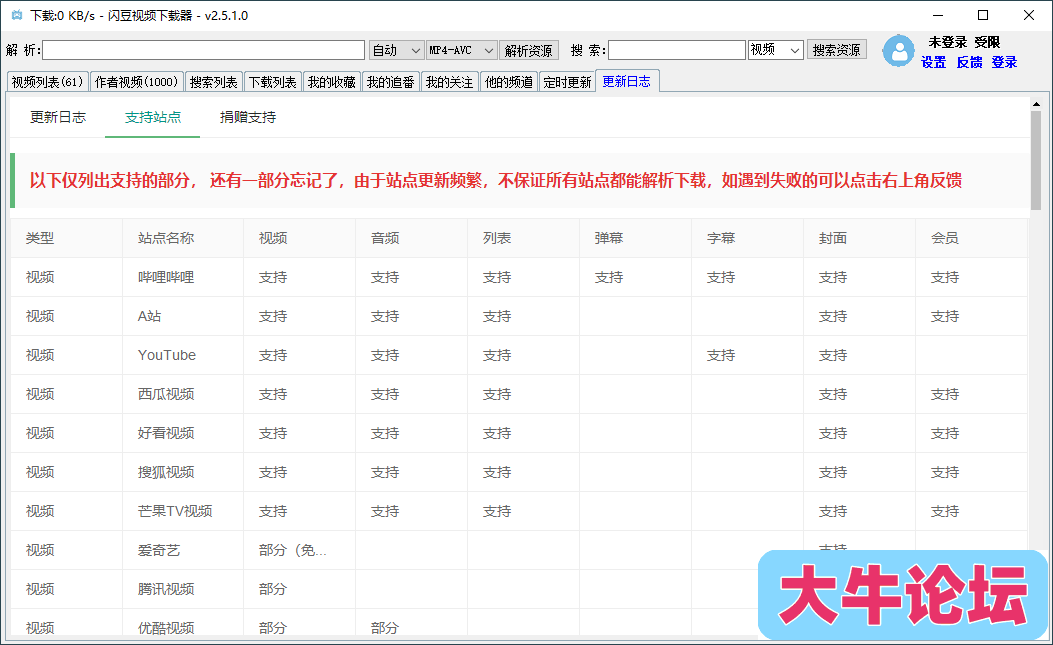Image resolution: width=1053 pixels, height=645 pixels.
Task: Click the app icon in title bar
Action: click(x=17, y=15)
